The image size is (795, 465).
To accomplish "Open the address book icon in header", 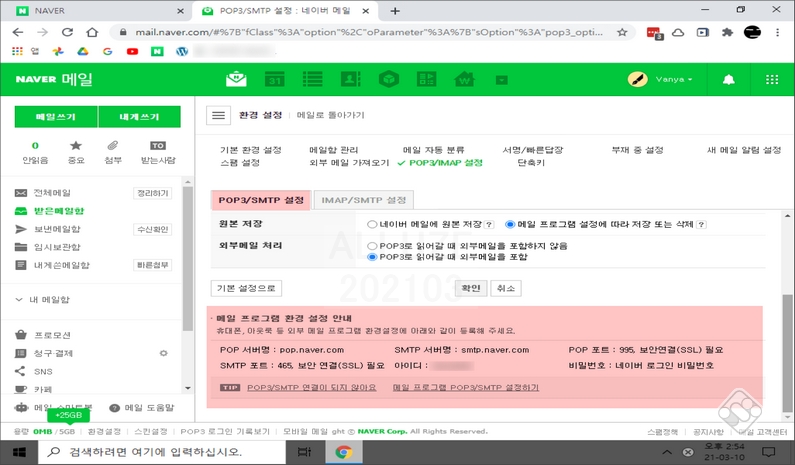I will pyautogui.click(x=350, y=79).
